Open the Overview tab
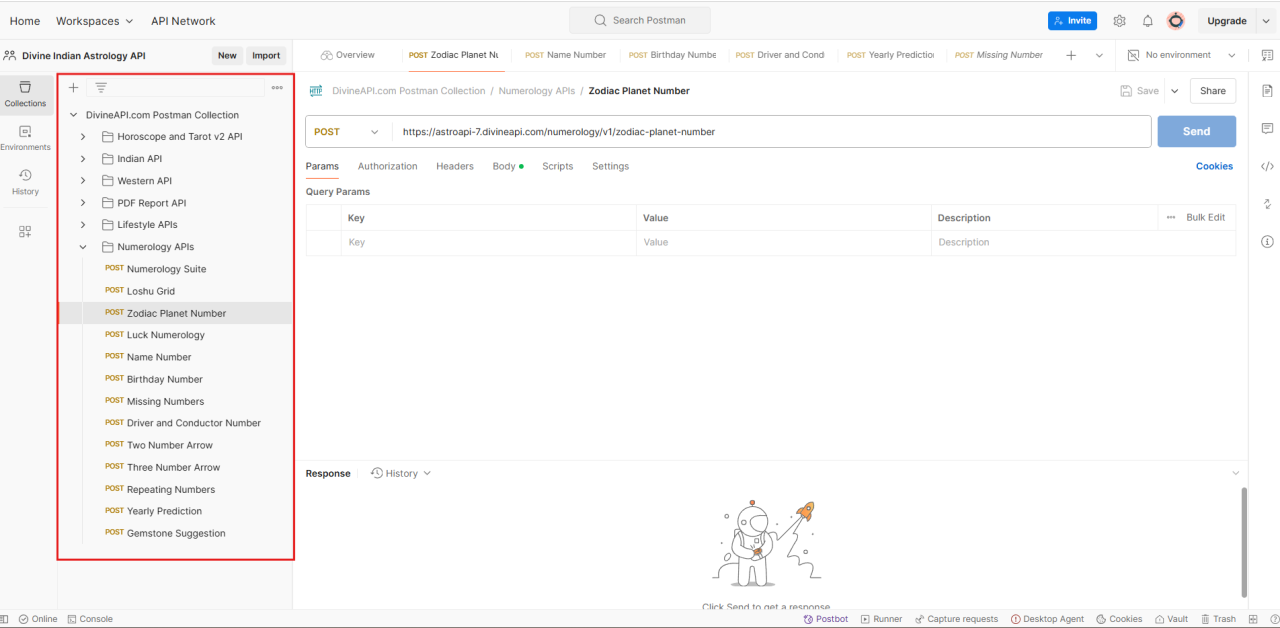 [348, 55]
